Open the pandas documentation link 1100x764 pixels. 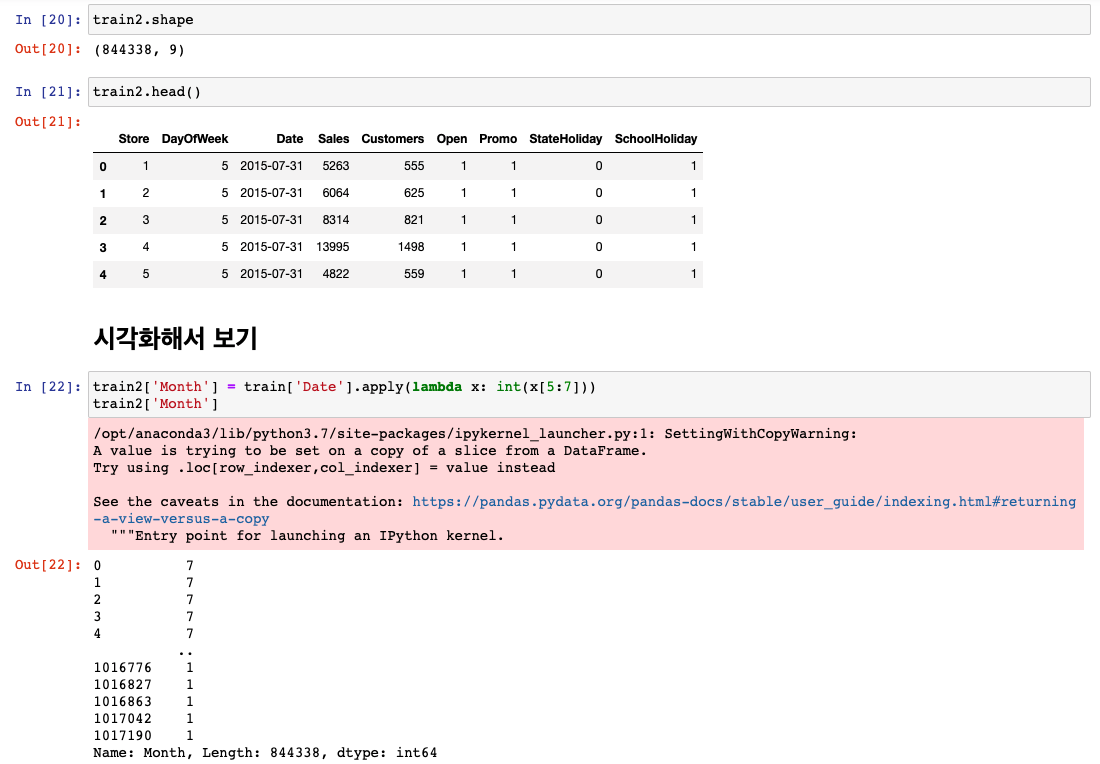point(584,510)
